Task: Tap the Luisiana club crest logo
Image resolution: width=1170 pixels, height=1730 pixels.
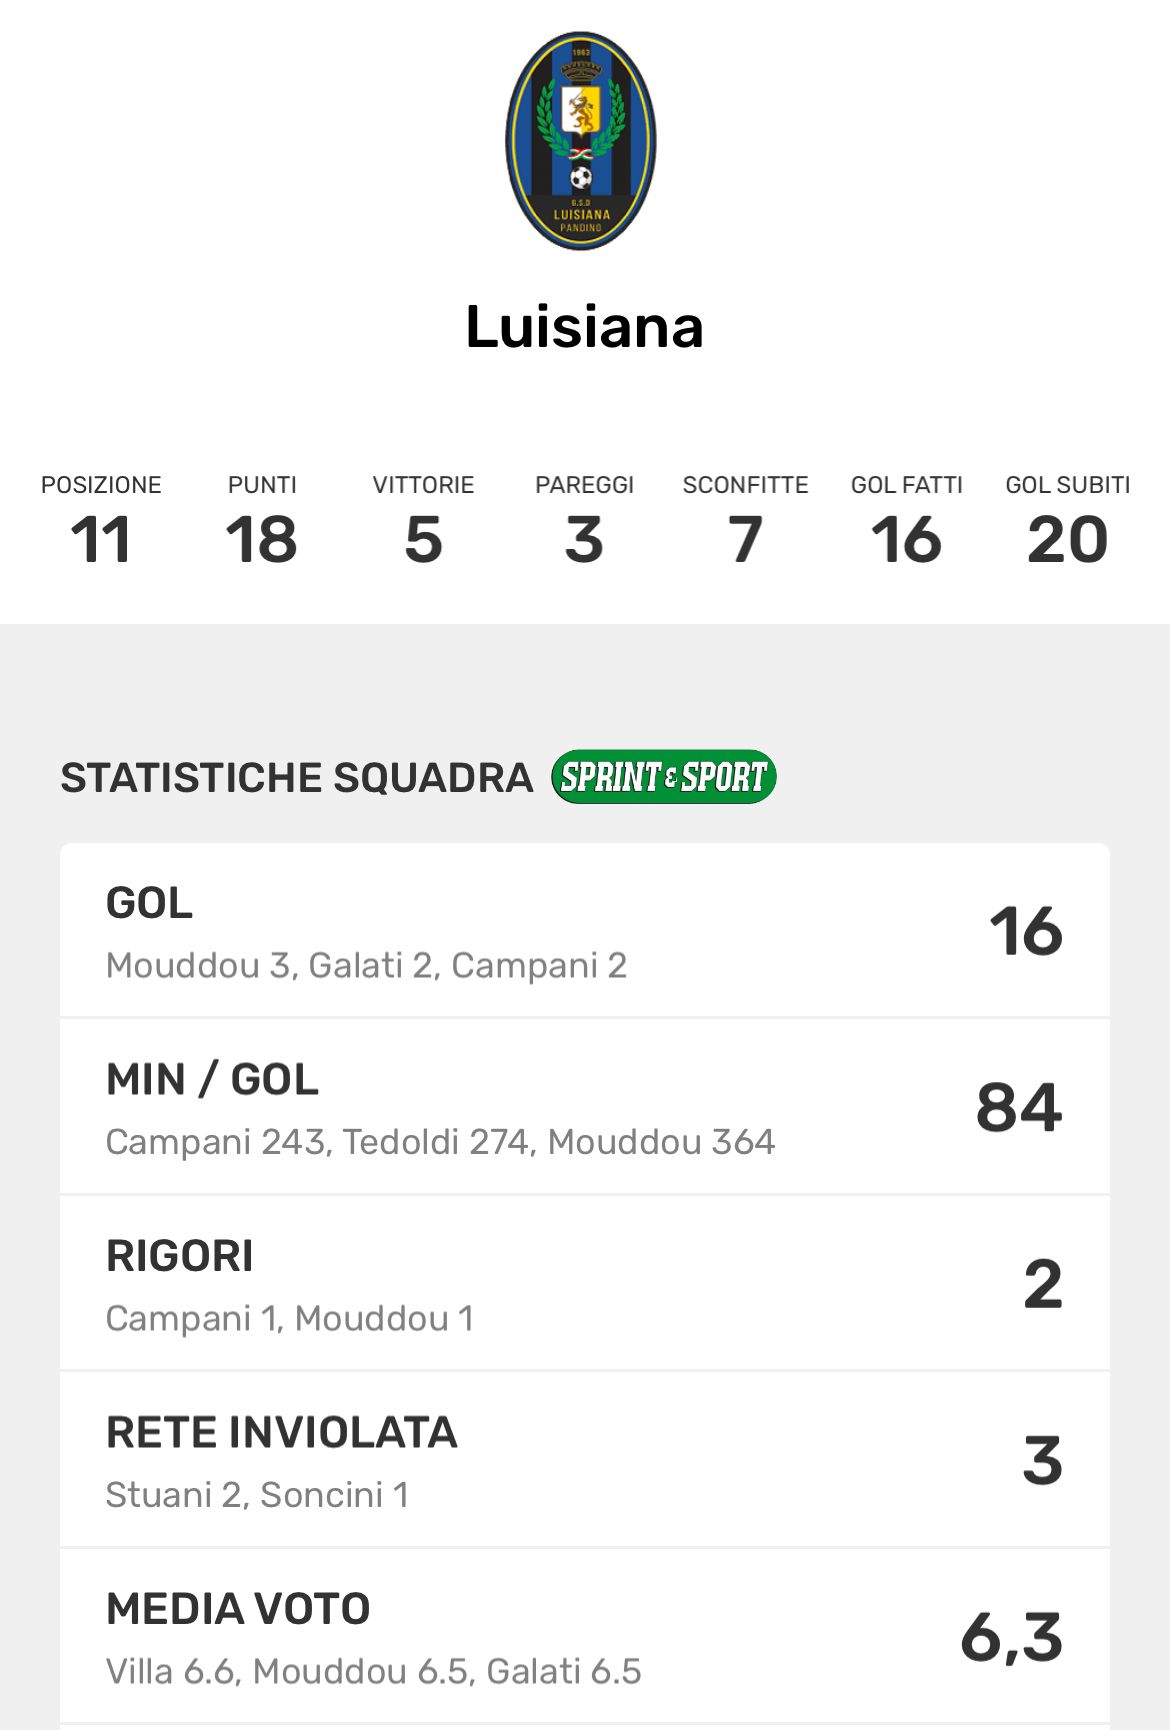Action: click(x=581, y=141)
